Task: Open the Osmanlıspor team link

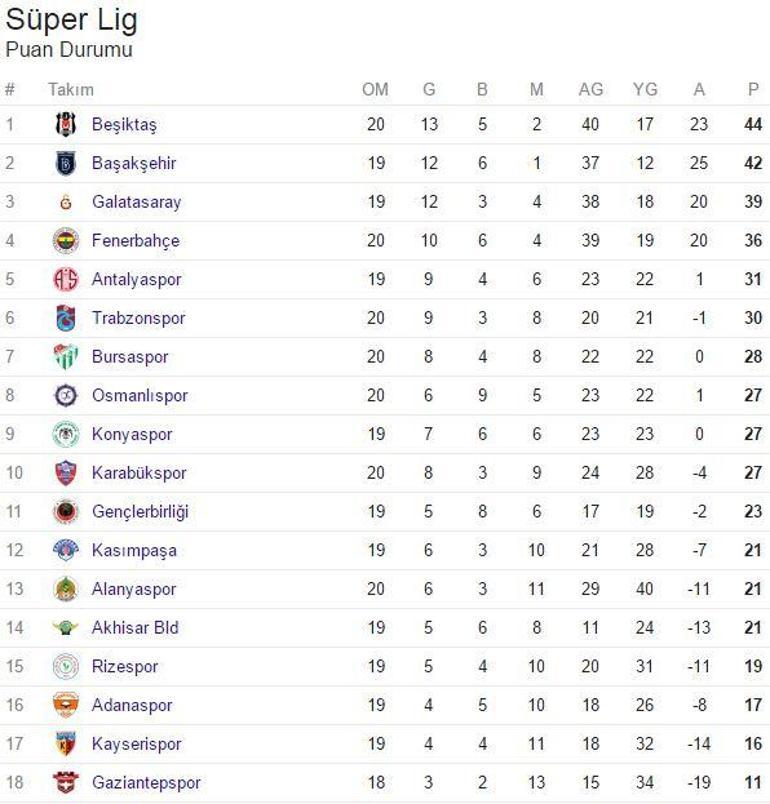Action: click(139, 396)
